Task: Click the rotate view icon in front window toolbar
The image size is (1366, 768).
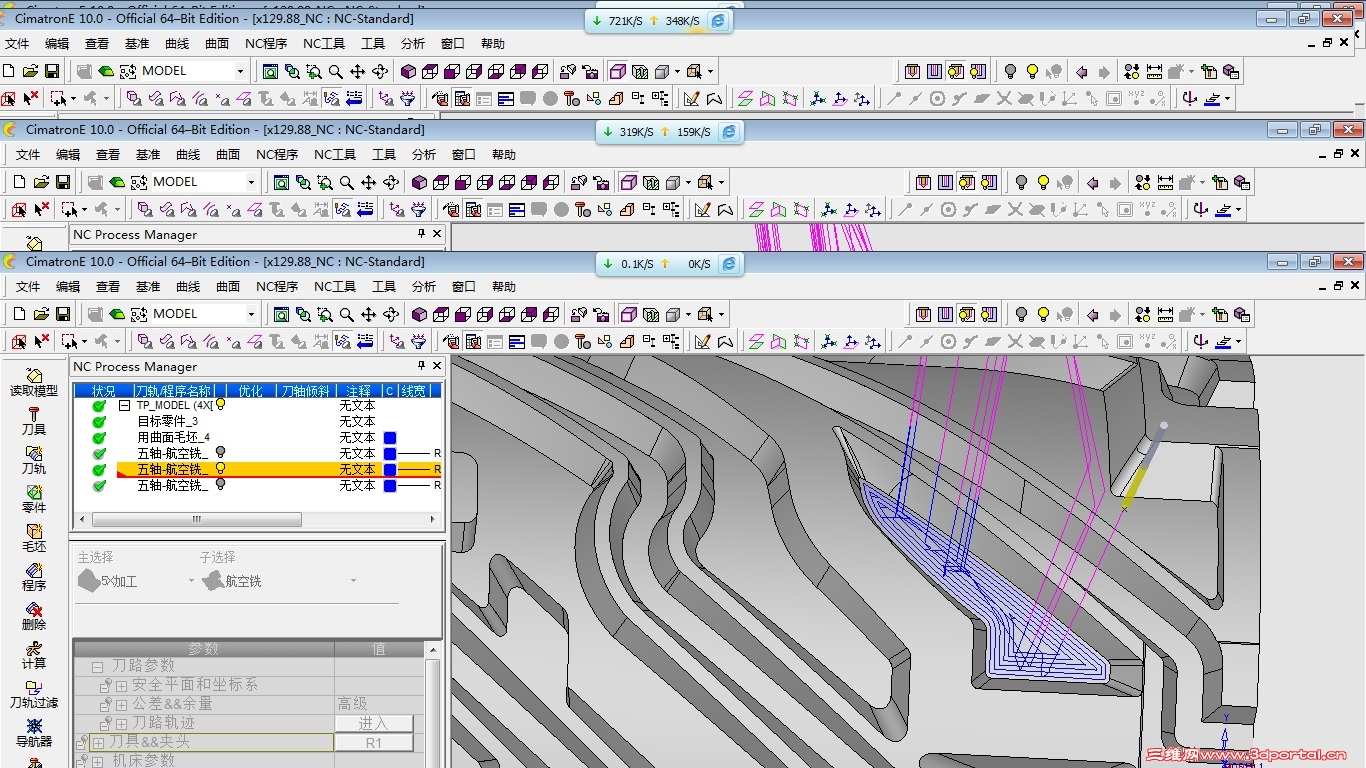Action: click(391, 314)
